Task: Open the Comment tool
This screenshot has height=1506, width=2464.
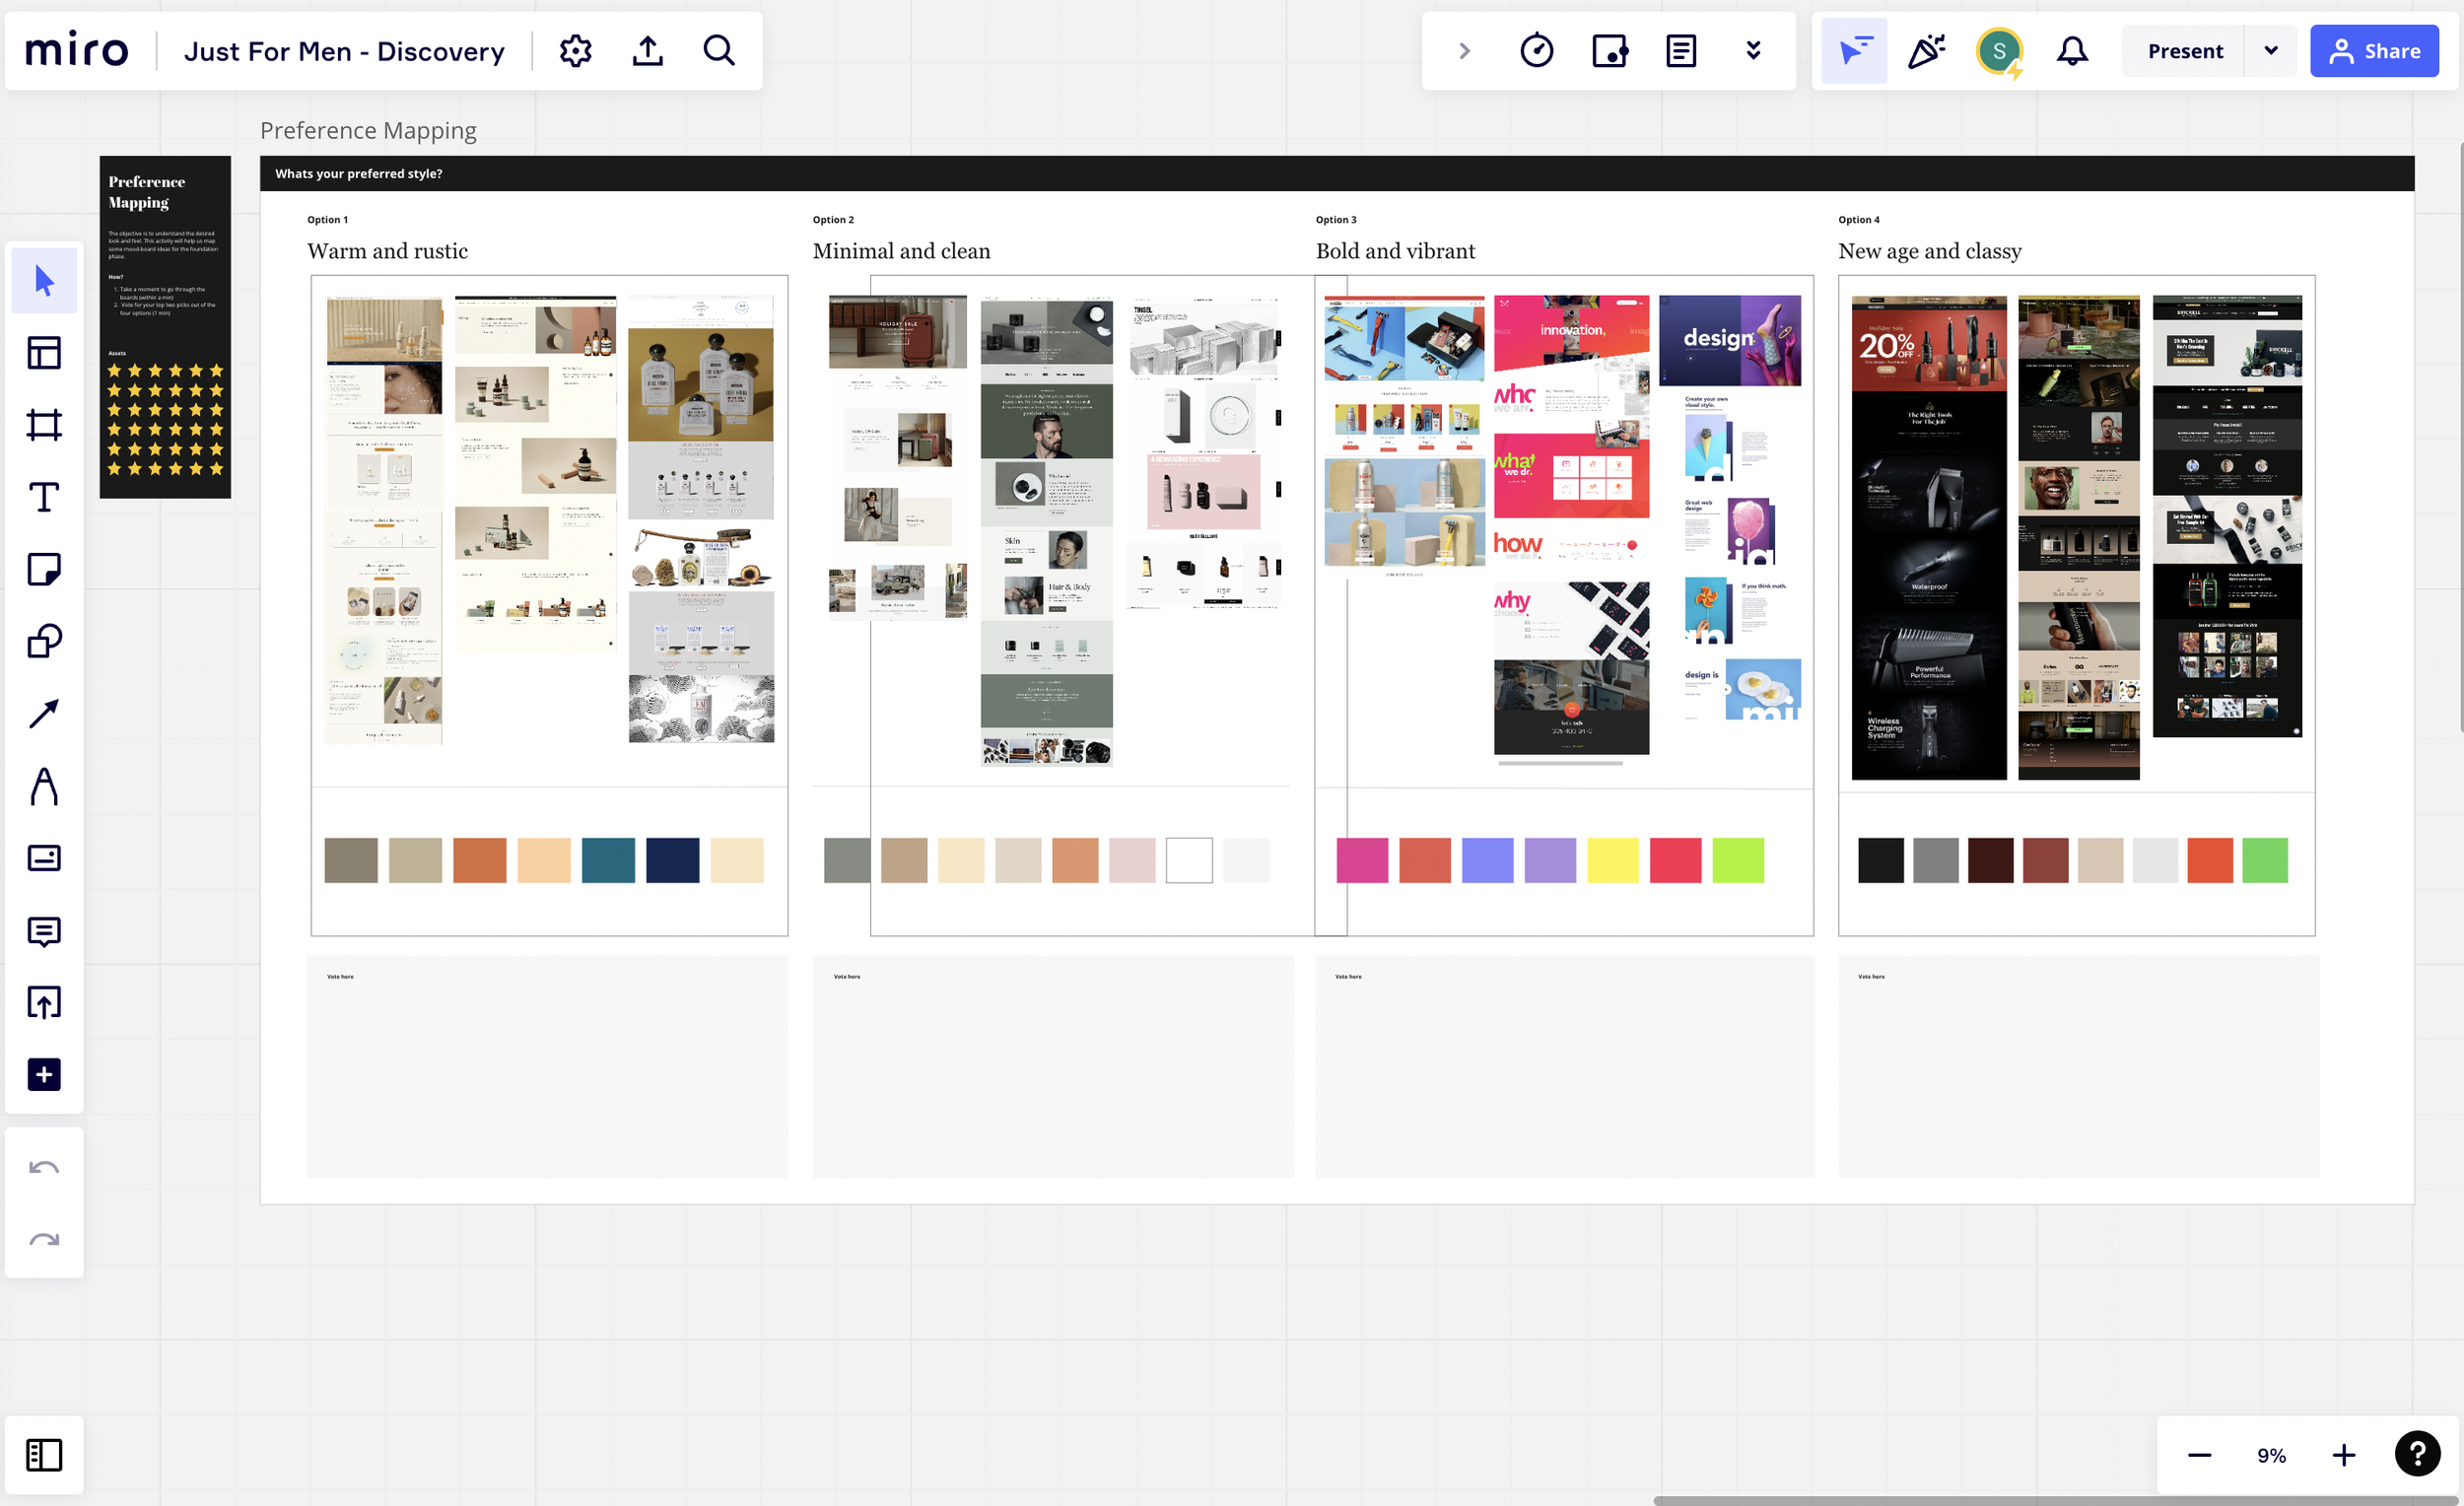Action: (44, 931)
